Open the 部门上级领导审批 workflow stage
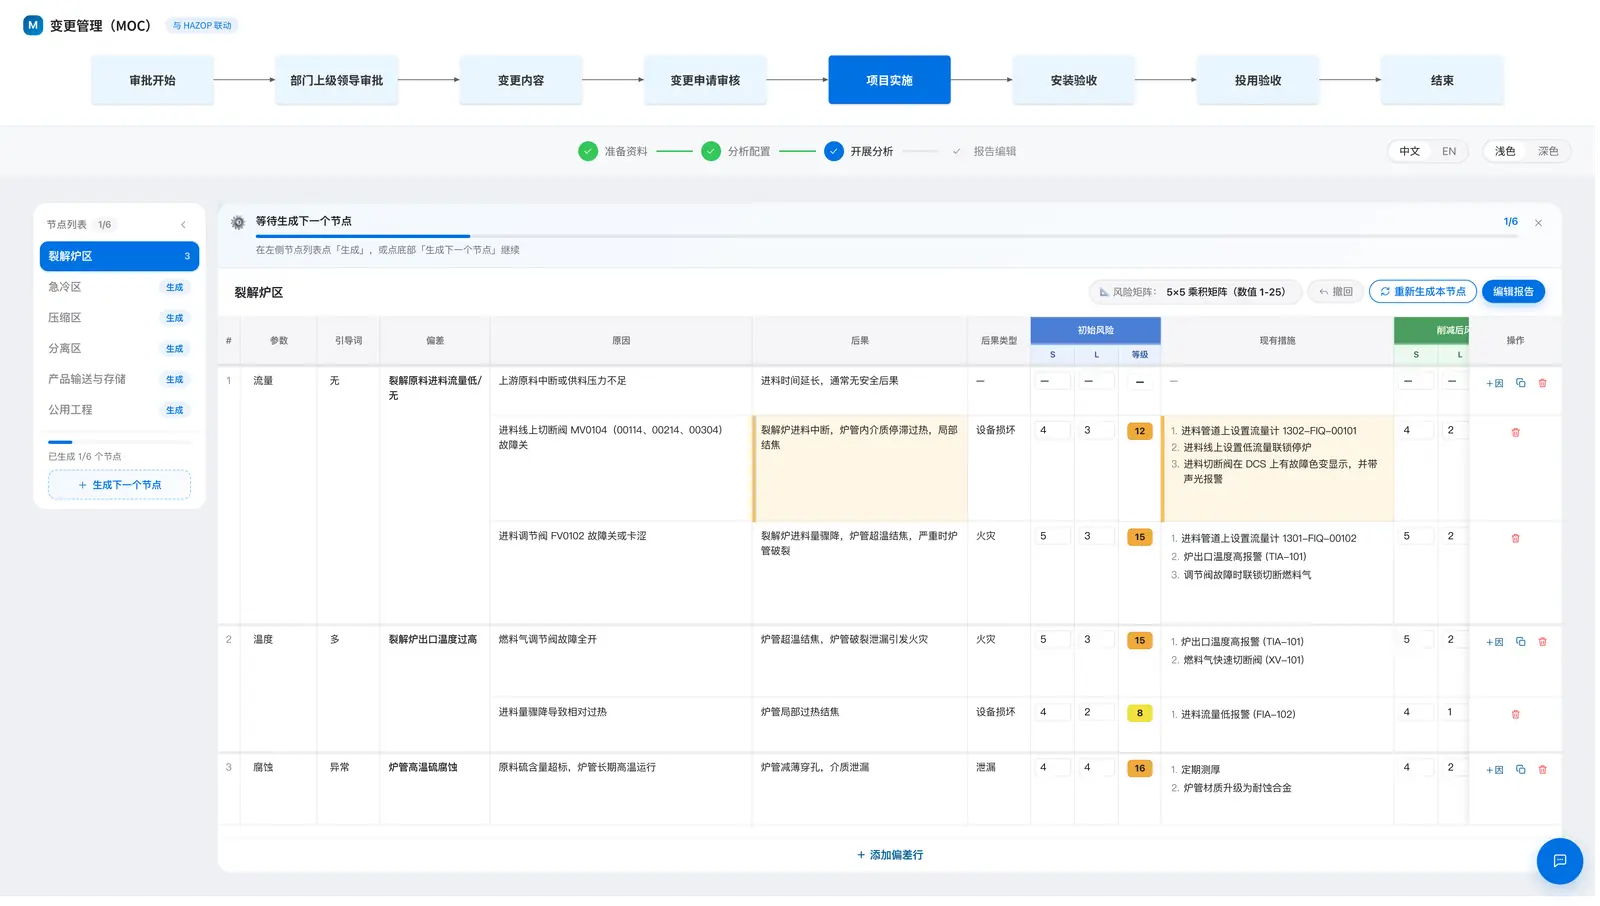Viewport: 1600px width, 906px height. click(x=337, y=80)
